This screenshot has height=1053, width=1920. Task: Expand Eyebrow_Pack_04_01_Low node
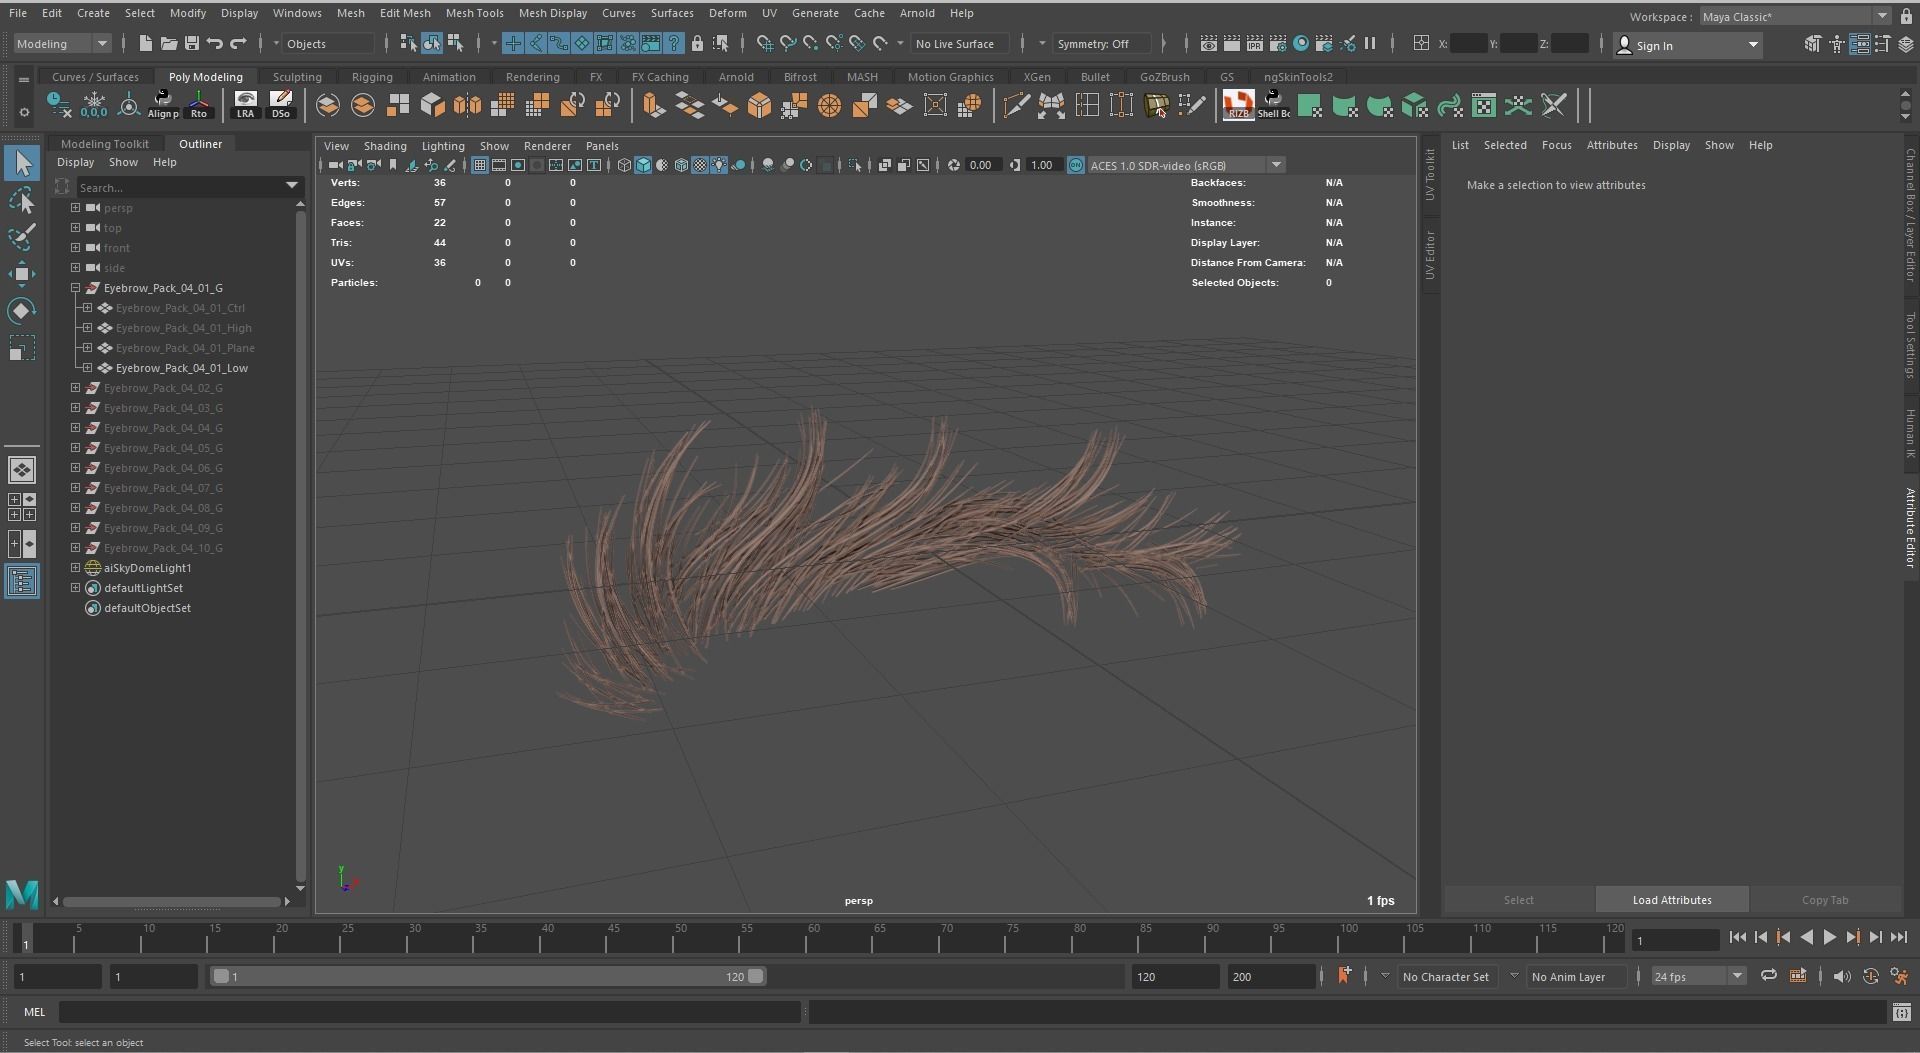point(88,368)
